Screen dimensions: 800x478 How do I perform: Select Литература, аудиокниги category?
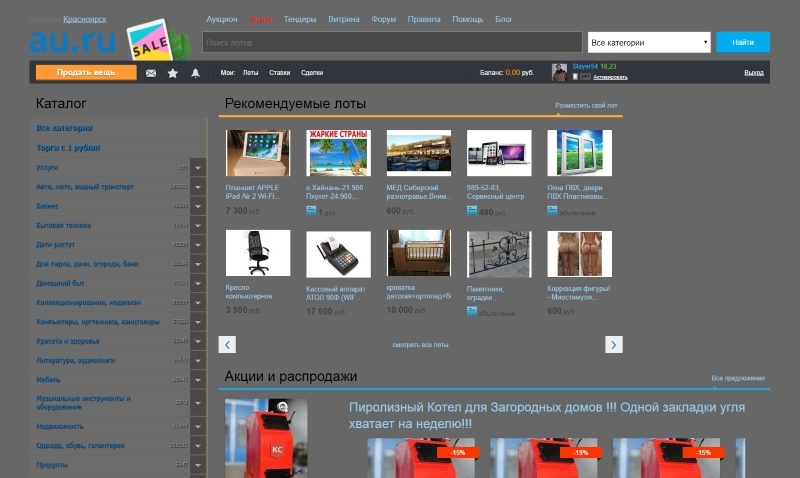75,361
